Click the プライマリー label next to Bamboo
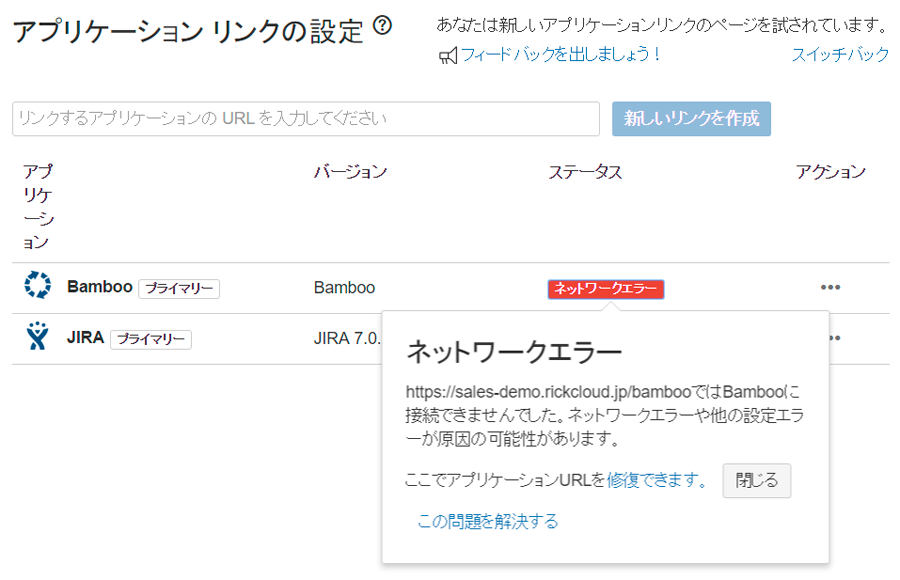 [179, 288]
